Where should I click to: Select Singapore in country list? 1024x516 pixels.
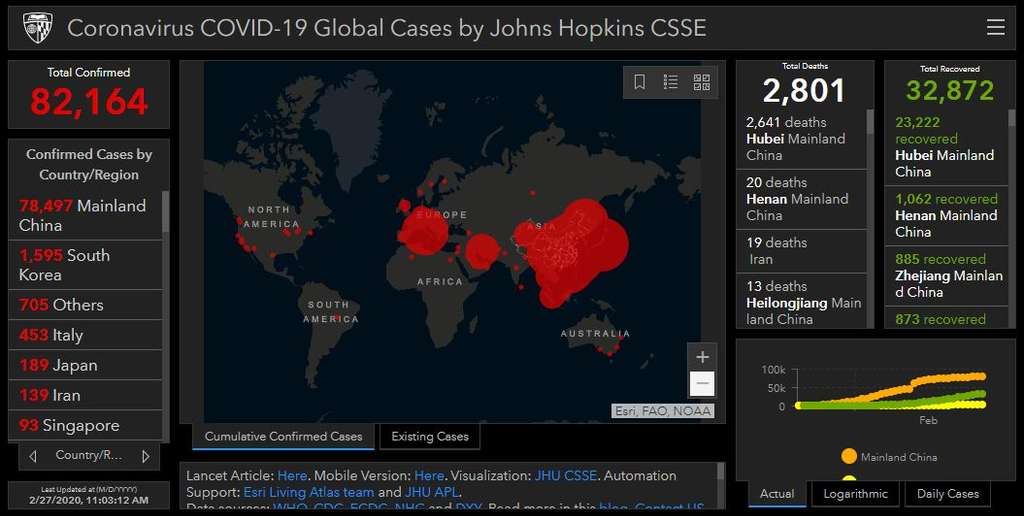click(85, 425)
